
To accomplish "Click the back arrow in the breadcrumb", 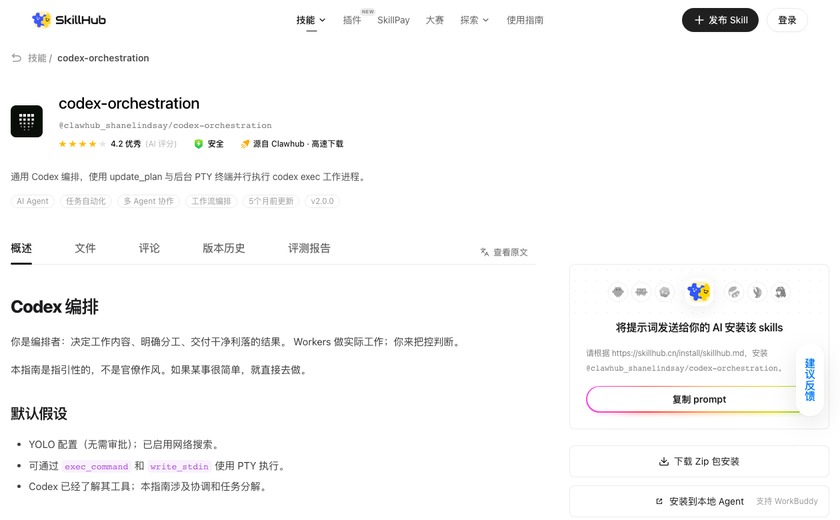I will pos(17,58).
